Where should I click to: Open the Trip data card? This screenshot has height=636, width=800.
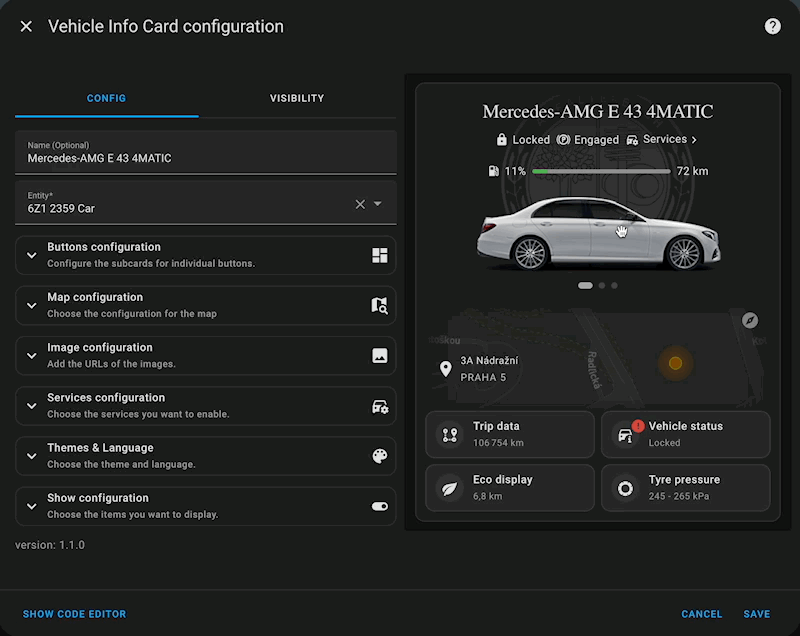(x=510, y=435)
